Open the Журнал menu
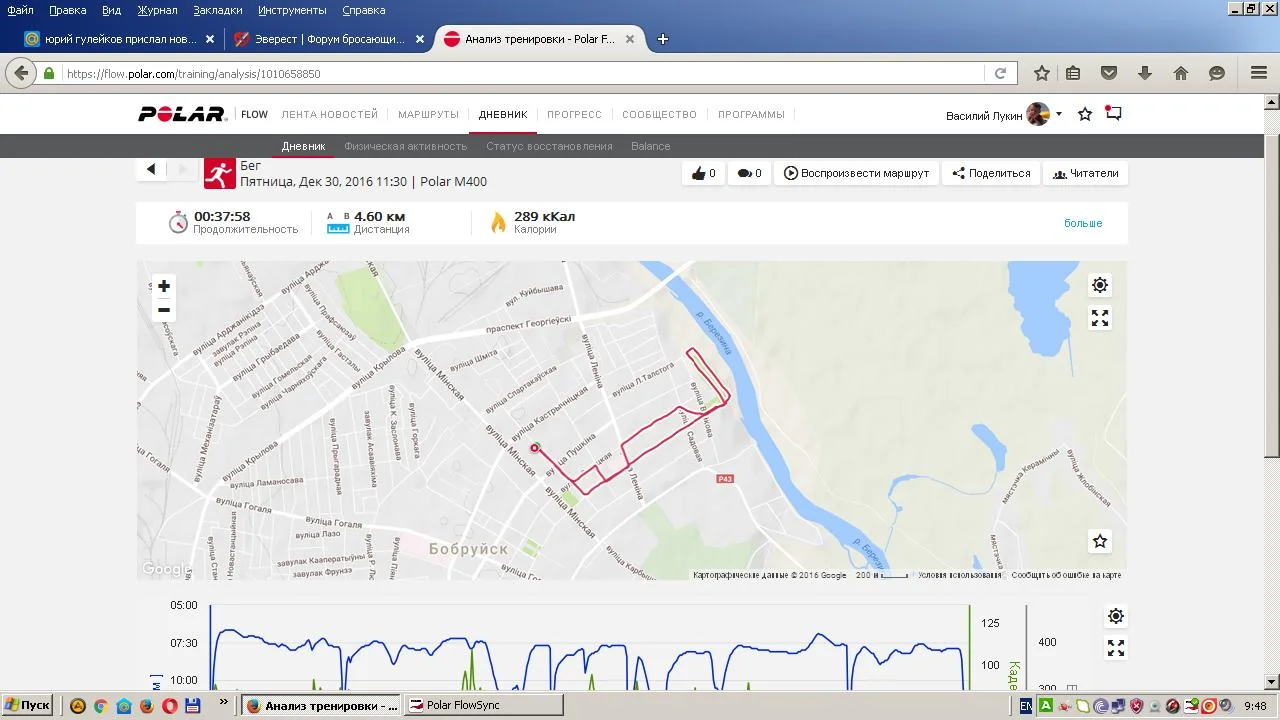Screen dimensions: 1280x720 pos(157,10)
